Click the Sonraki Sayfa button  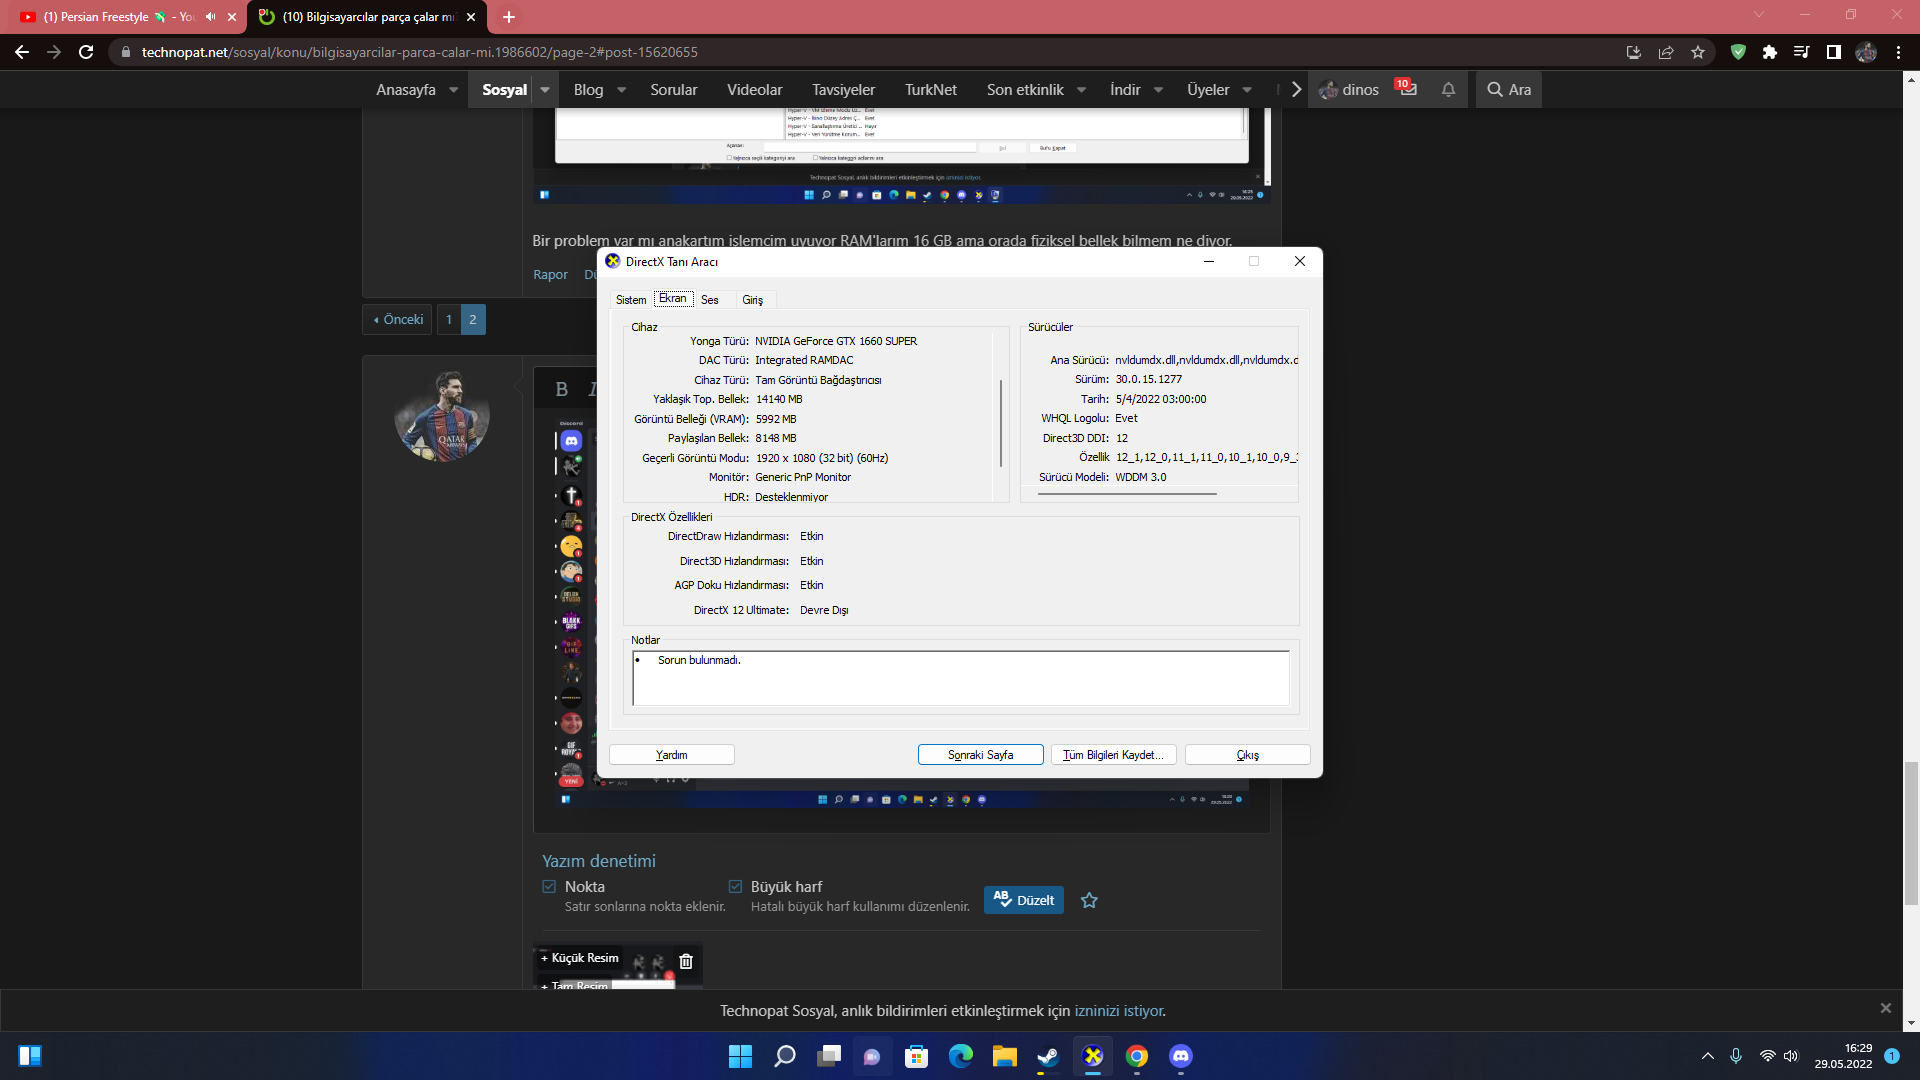coord(980,755)
